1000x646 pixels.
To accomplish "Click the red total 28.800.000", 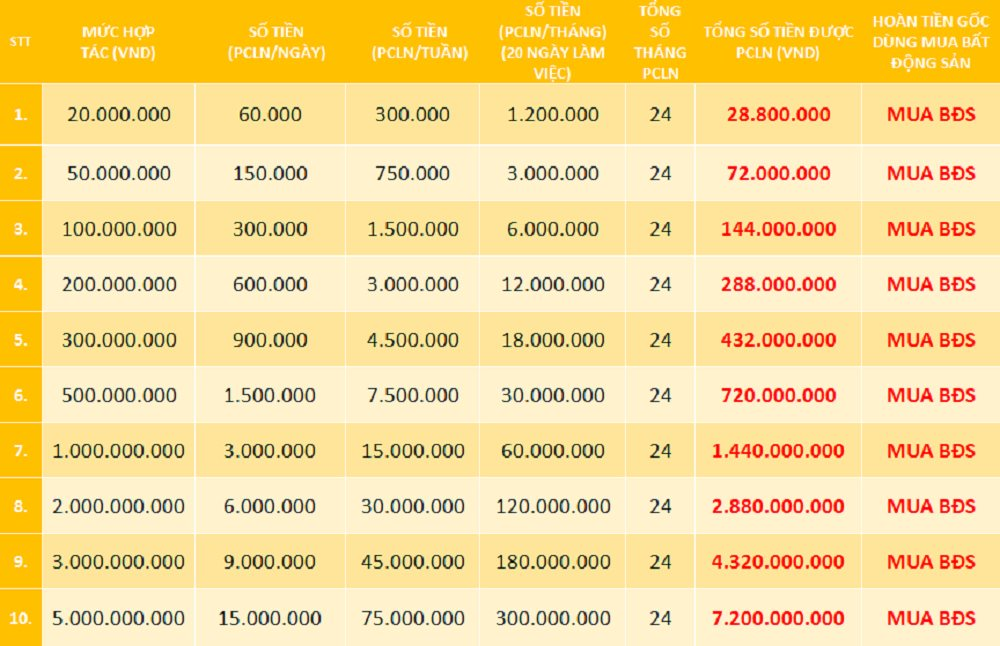I will (x=778, y=114).
